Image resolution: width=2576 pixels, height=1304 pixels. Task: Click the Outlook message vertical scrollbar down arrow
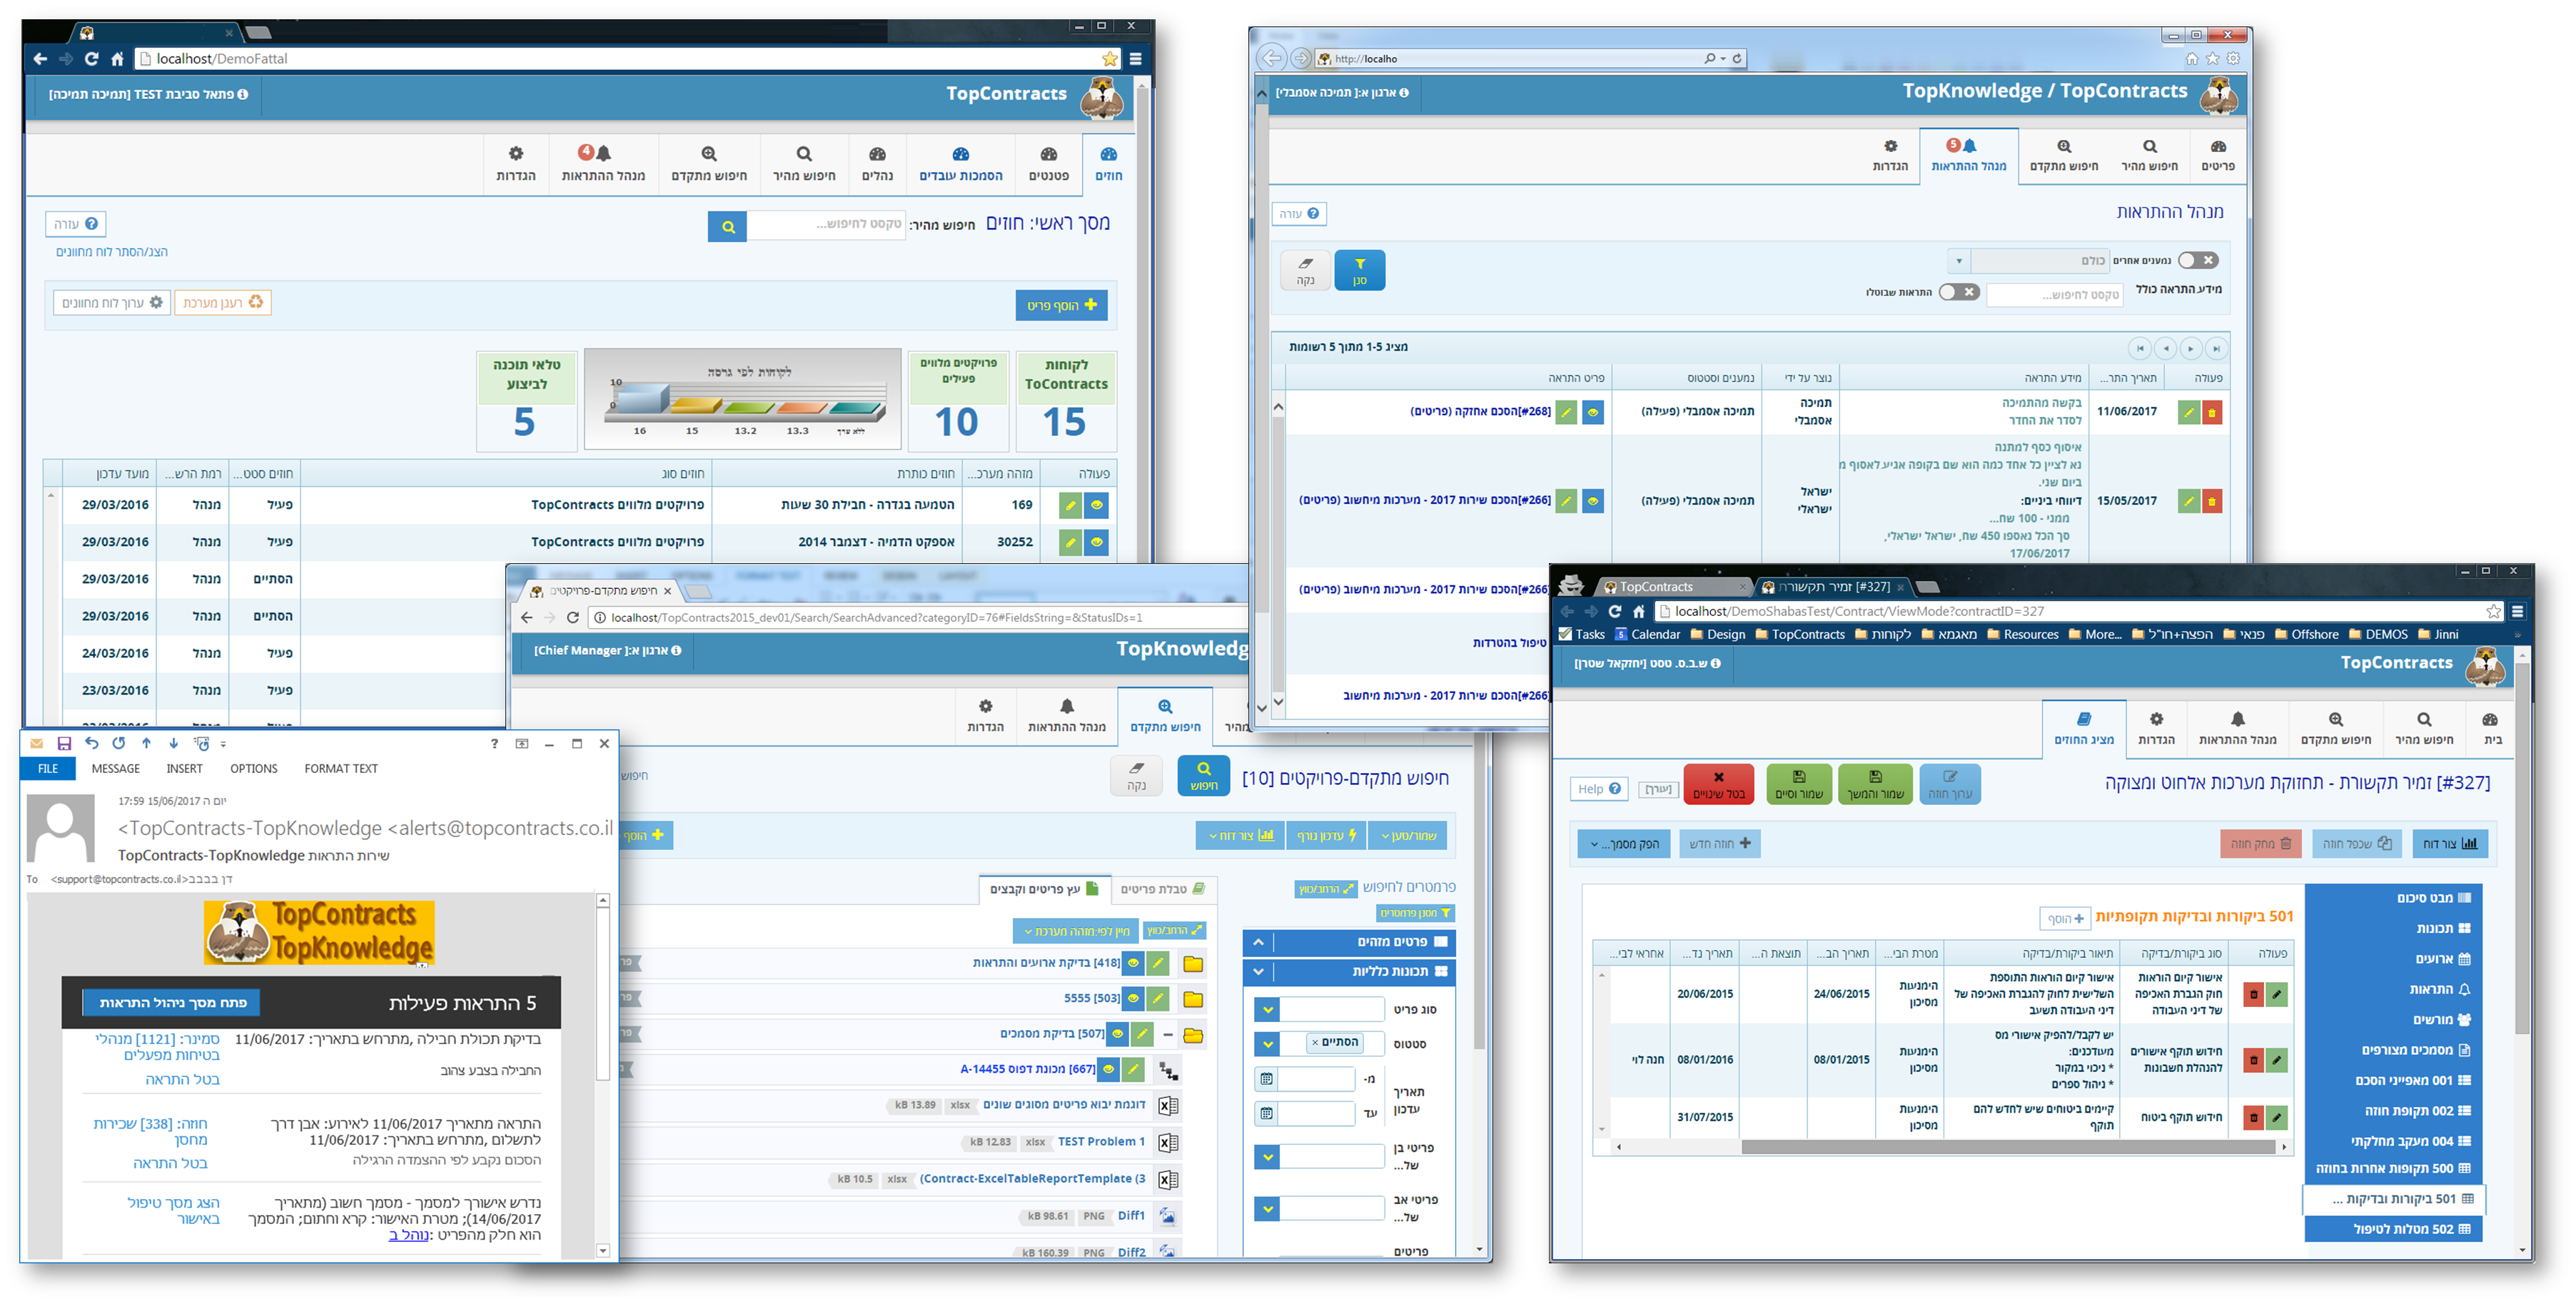click(x=602, y=1250)
